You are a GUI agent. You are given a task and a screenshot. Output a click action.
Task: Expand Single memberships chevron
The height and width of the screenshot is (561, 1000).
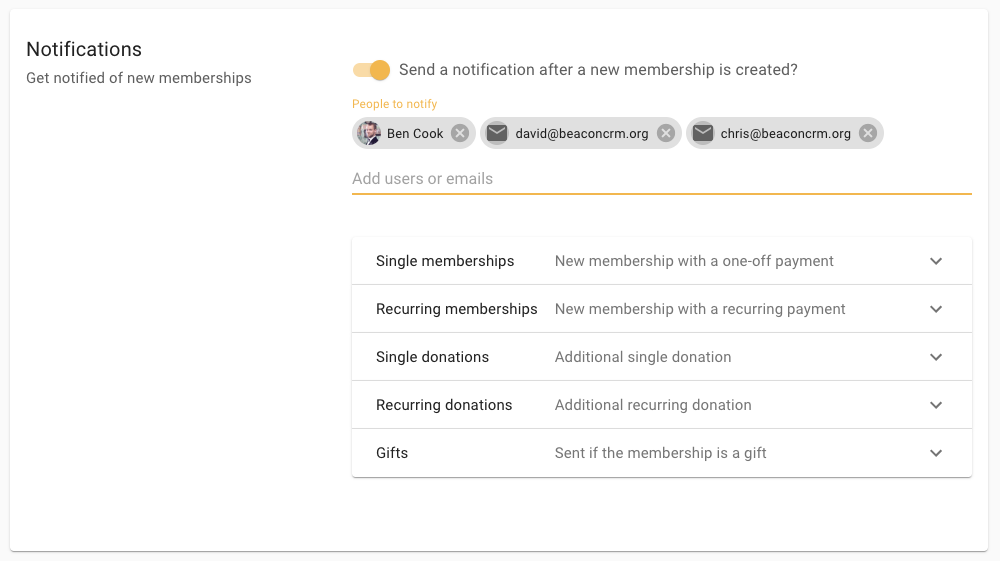point(936,261)
